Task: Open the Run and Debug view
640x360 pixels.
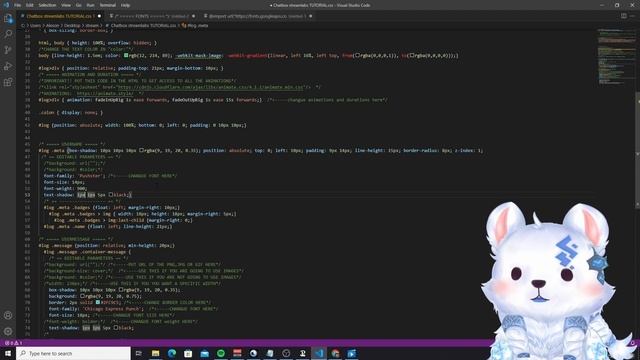Action: tap(8, 66)
